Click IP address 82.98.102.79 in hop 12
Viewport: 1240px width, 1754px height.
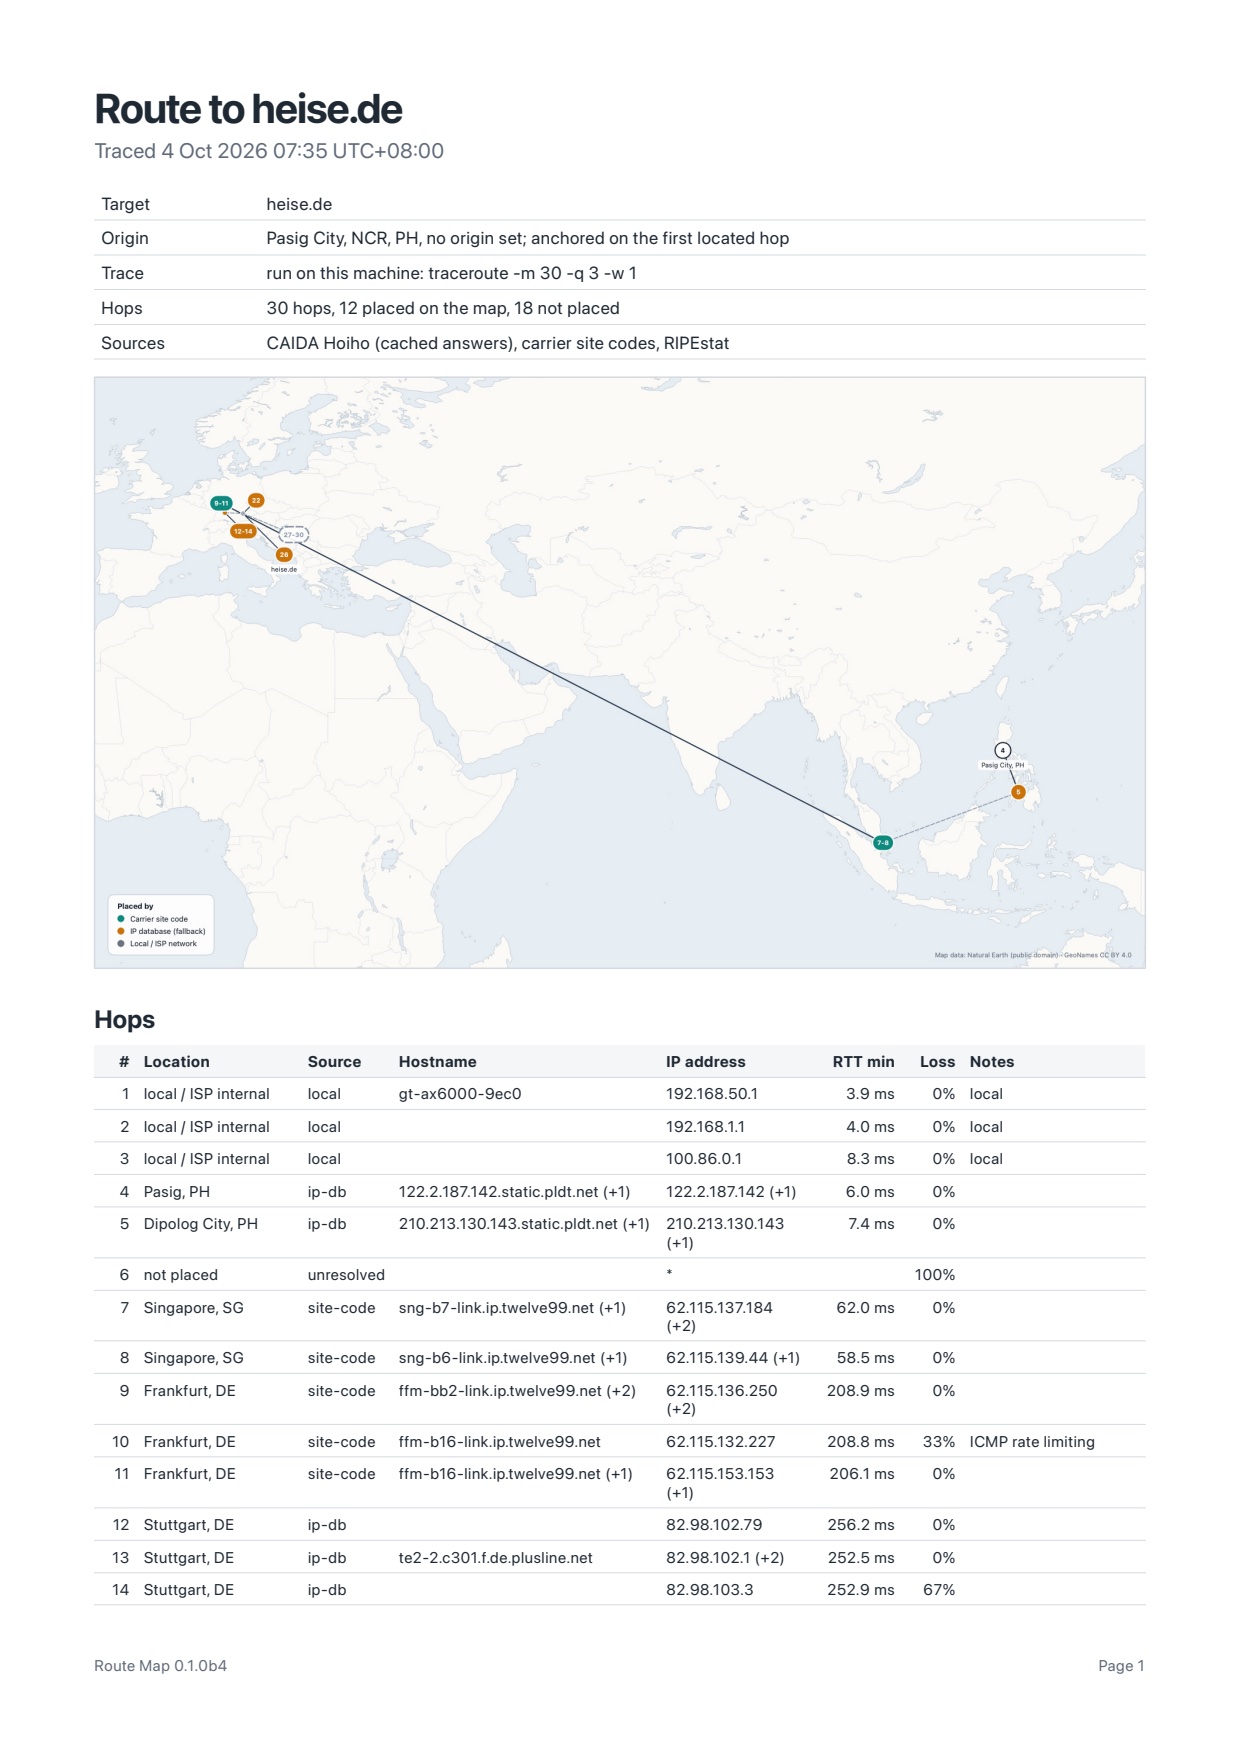click(x=714, y=1525)
